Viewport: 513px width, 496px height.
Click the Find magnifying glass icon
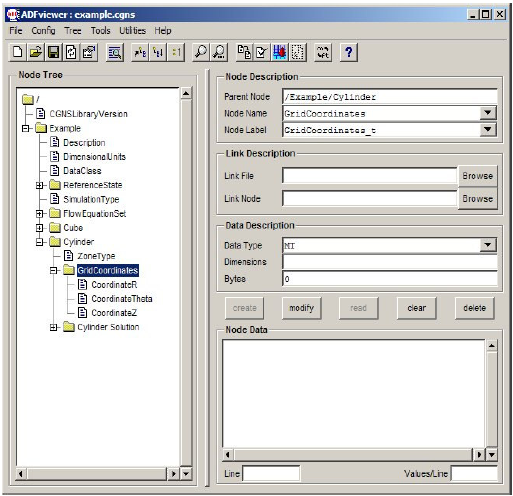click(x=201, y=52)
